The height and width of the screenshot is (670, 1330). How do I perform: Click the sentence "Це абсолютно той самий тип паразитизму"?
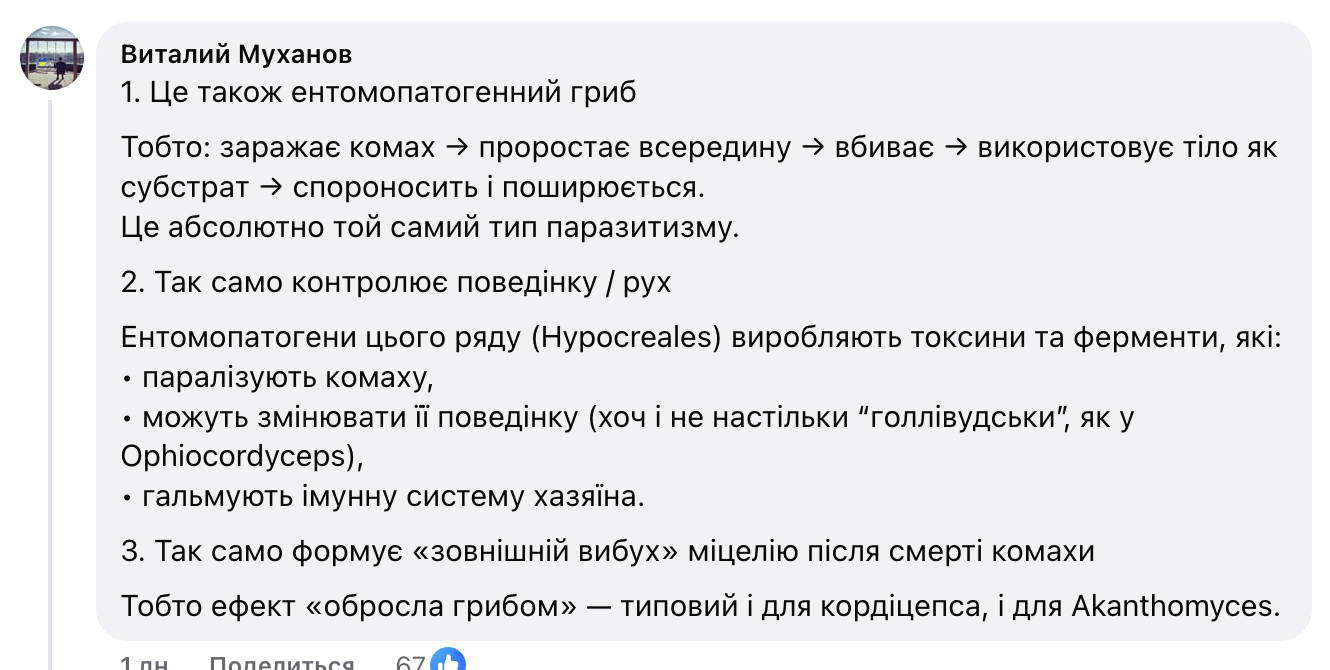(430, 228)
